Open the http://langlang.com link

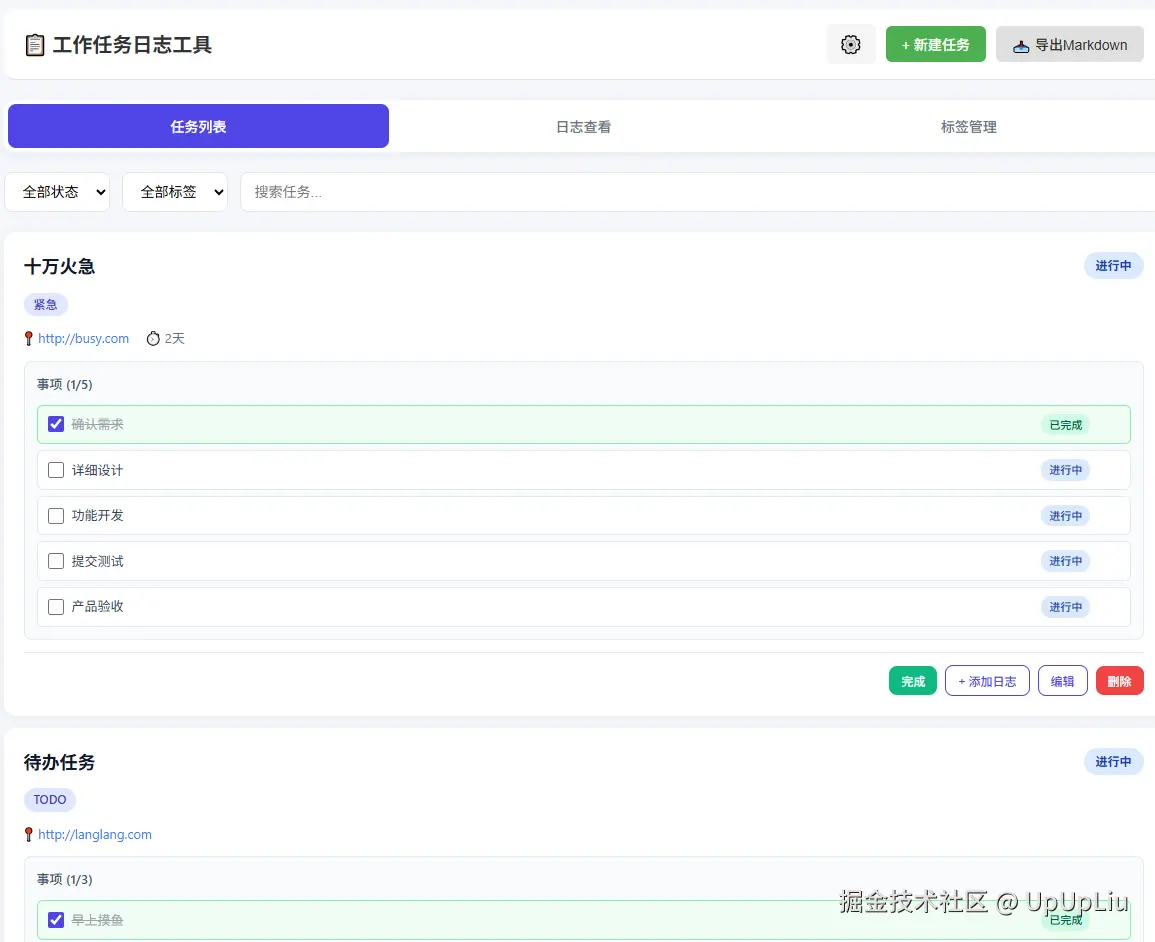[94, 834]
